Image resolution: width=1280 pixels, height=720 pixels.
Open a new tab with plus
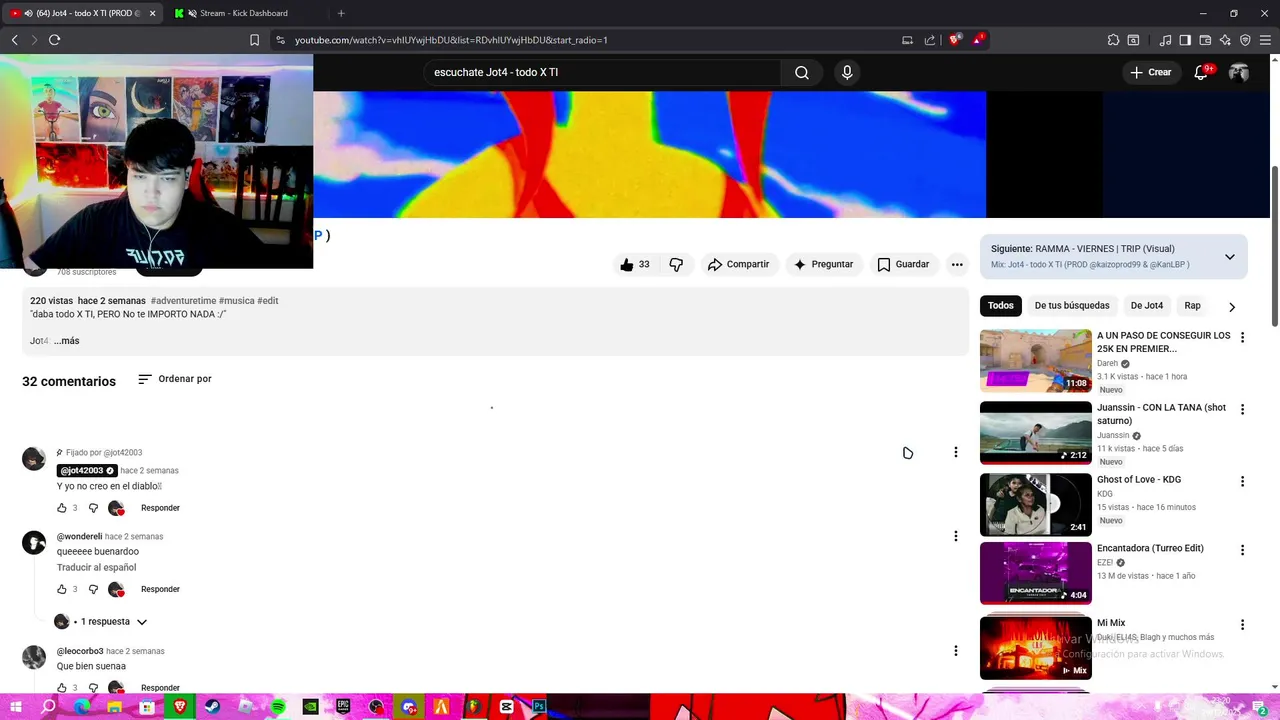pyautogui.click(x=341, y=13)
